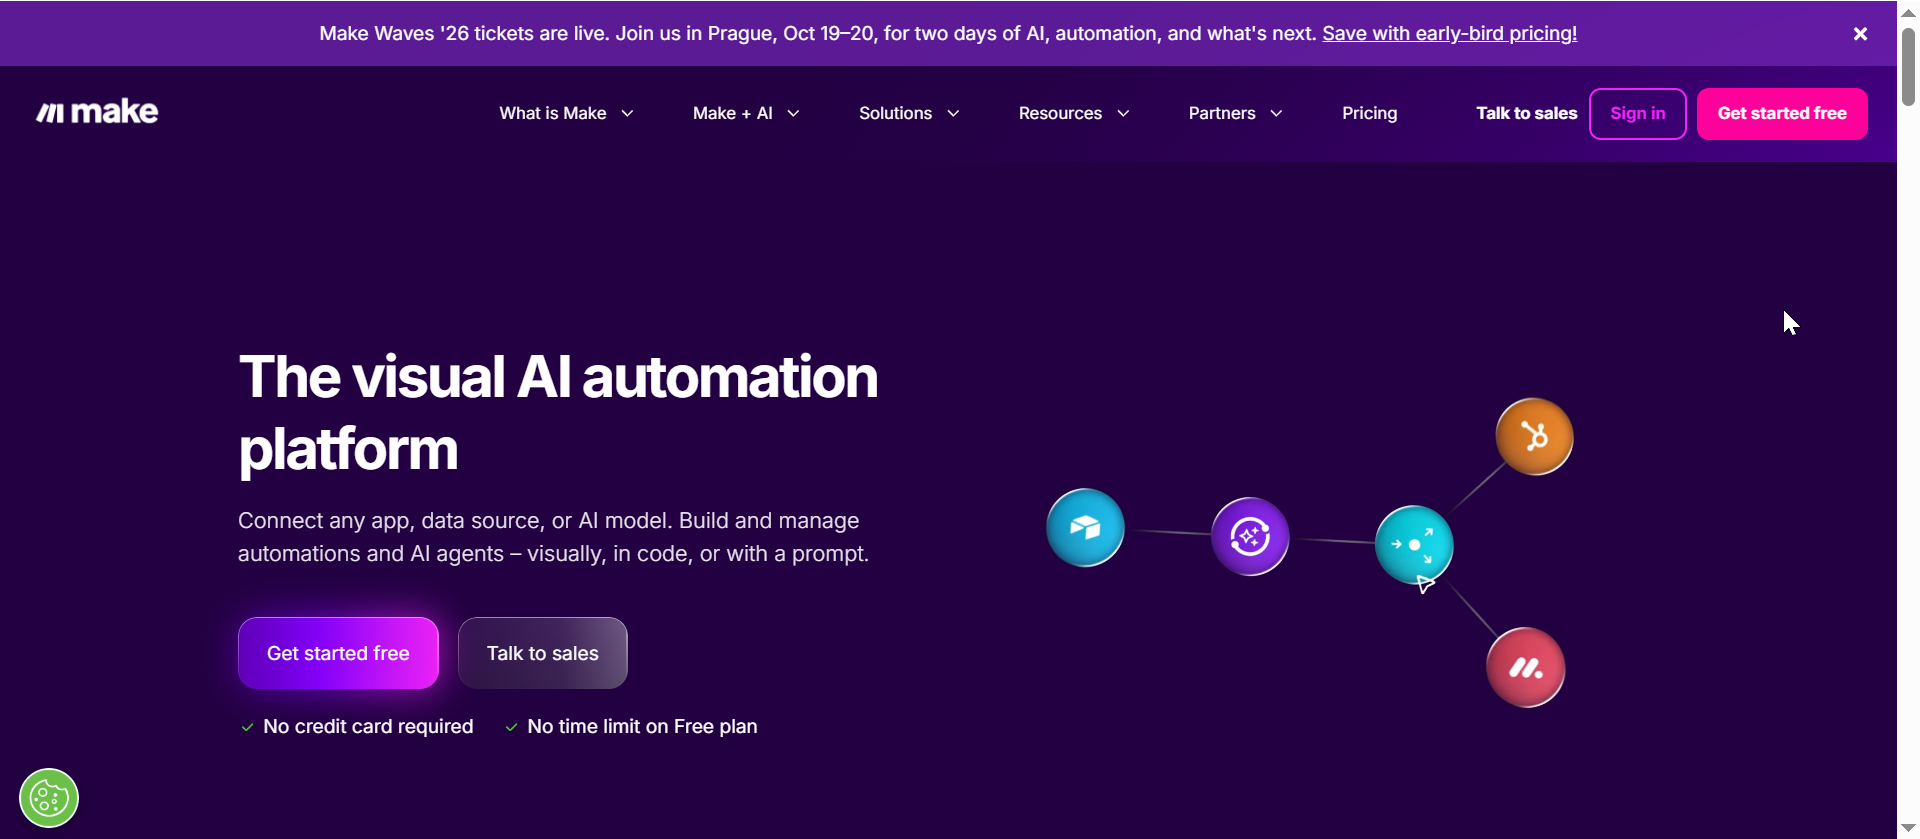Click the red monday.com app node
1920x839 pixels.
pyautogui.click(x=1525, y=668)
